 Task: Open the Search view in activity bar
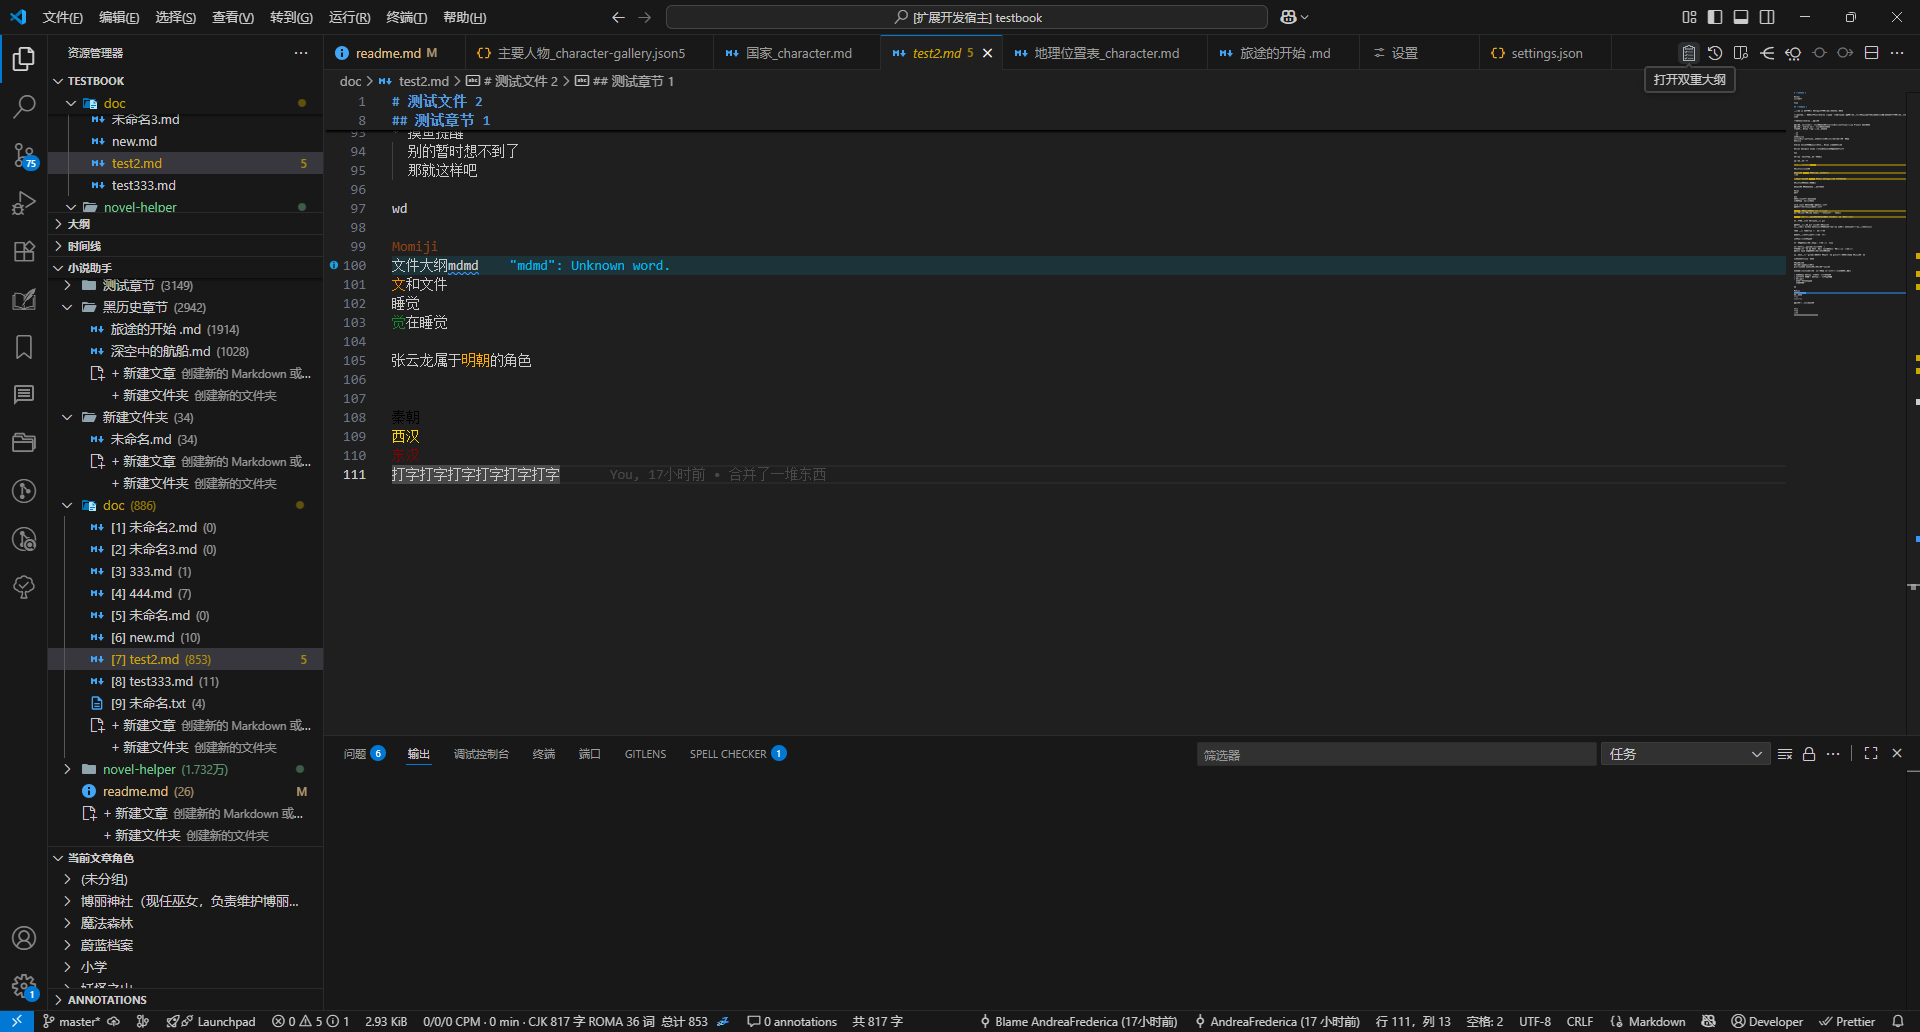[x=24, y=106]
